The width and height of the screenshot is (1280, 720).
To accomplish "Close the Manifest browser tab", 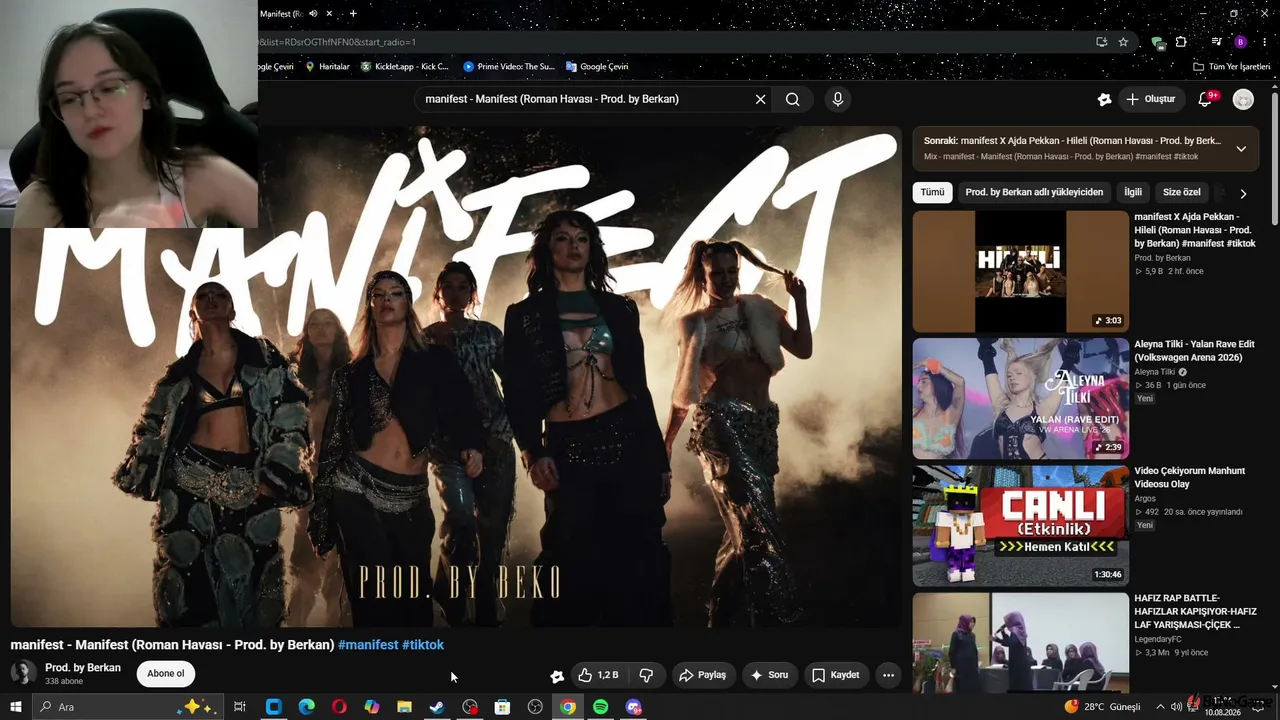I will click(x=329, y=14).
